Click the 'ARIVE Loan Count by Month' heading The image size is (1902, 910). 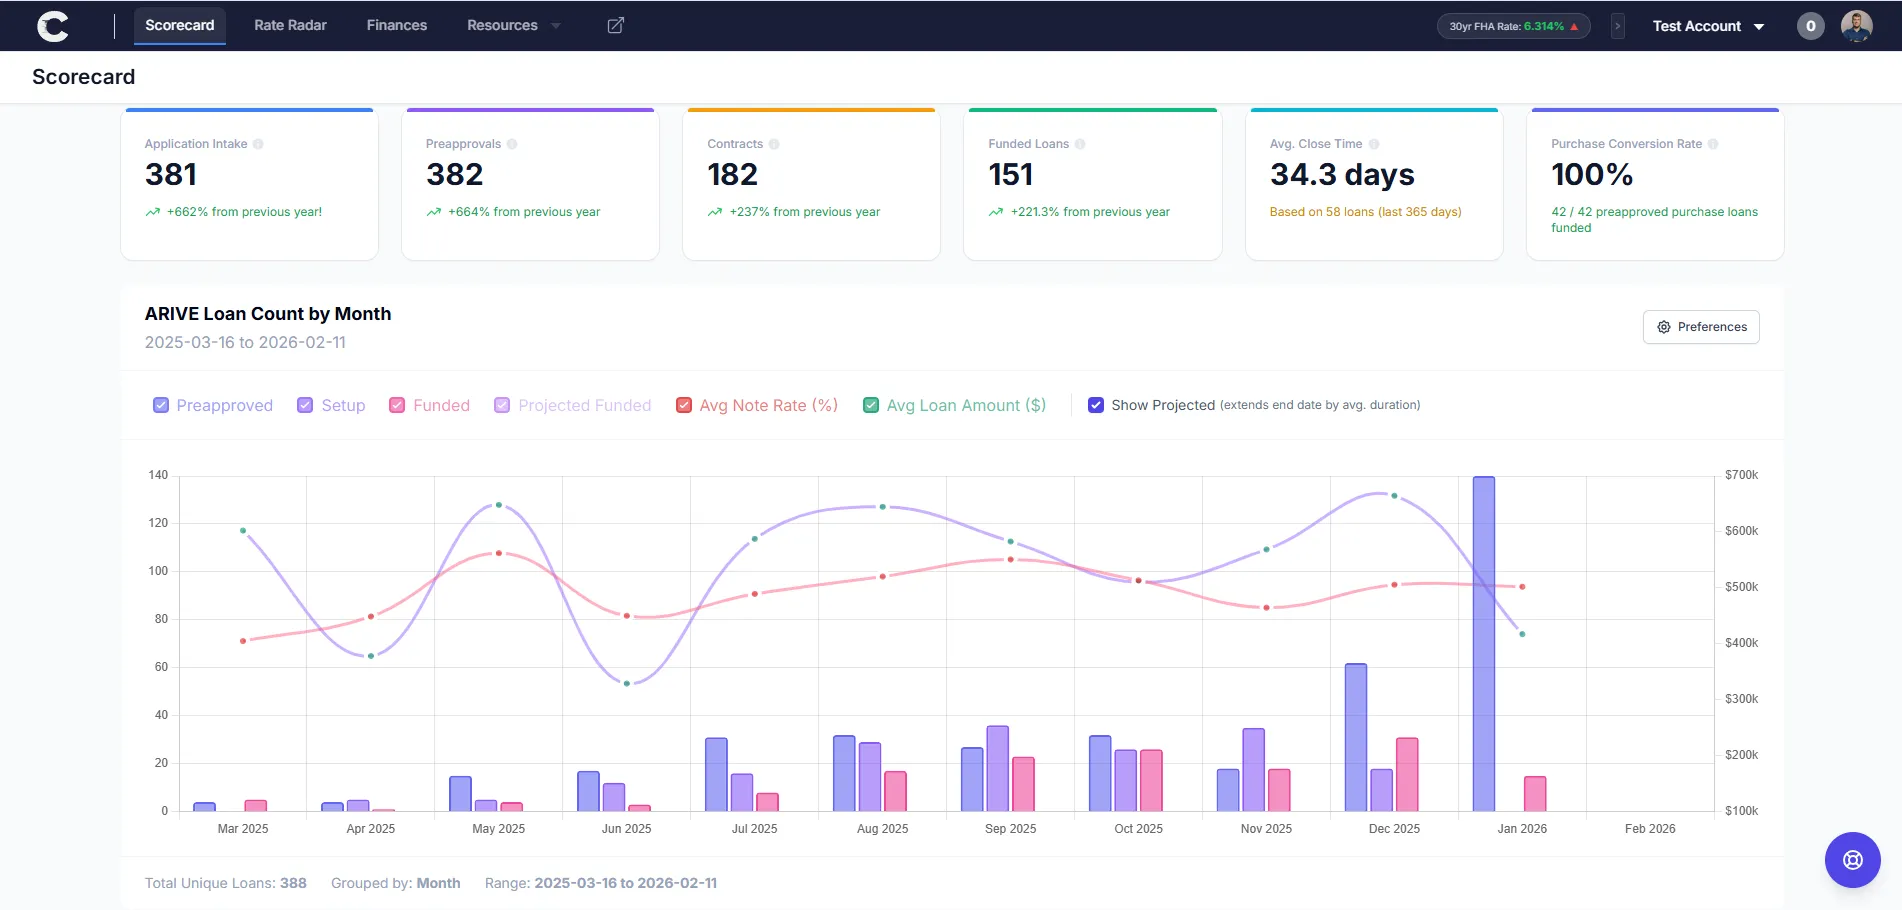[x=268, y=314]
